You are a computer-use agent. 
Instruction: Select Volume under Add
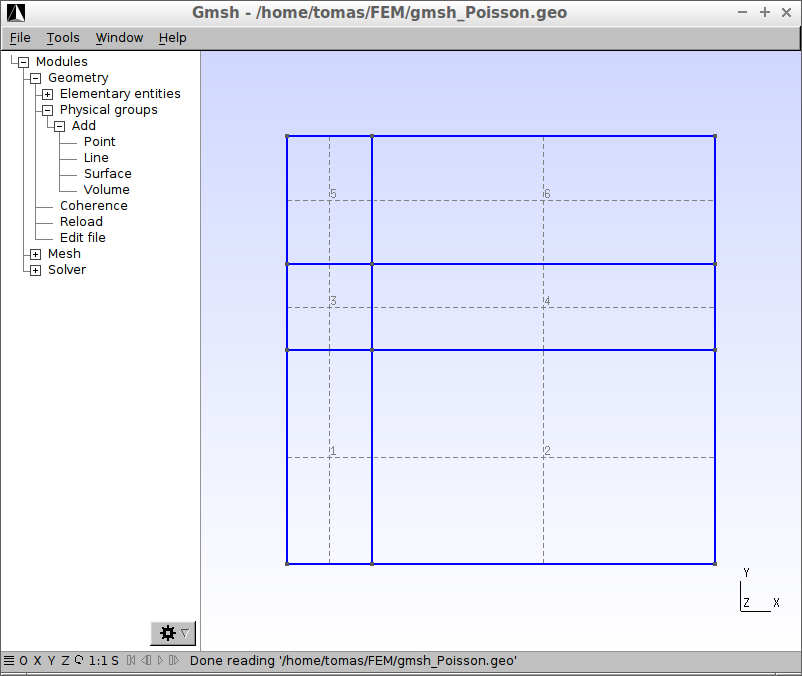tap(106, 190)
